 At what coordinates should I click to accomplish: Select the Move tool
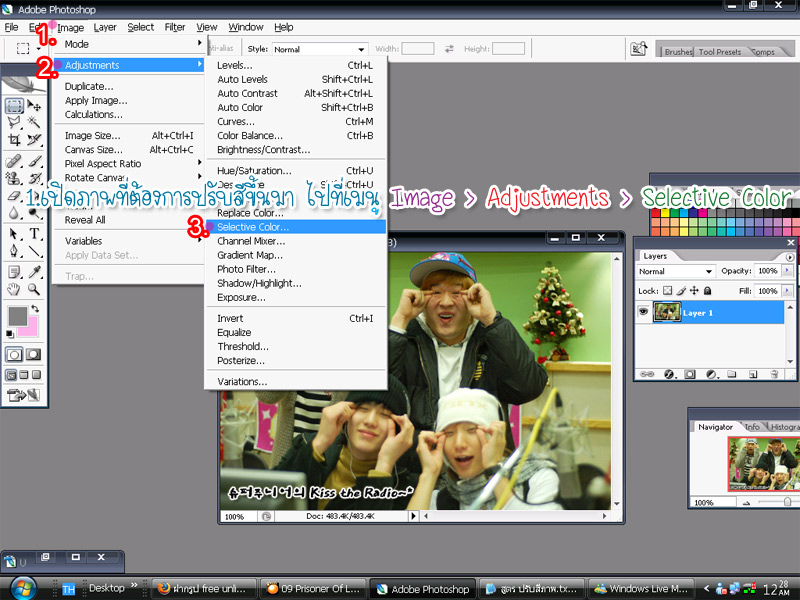(34, 106)
